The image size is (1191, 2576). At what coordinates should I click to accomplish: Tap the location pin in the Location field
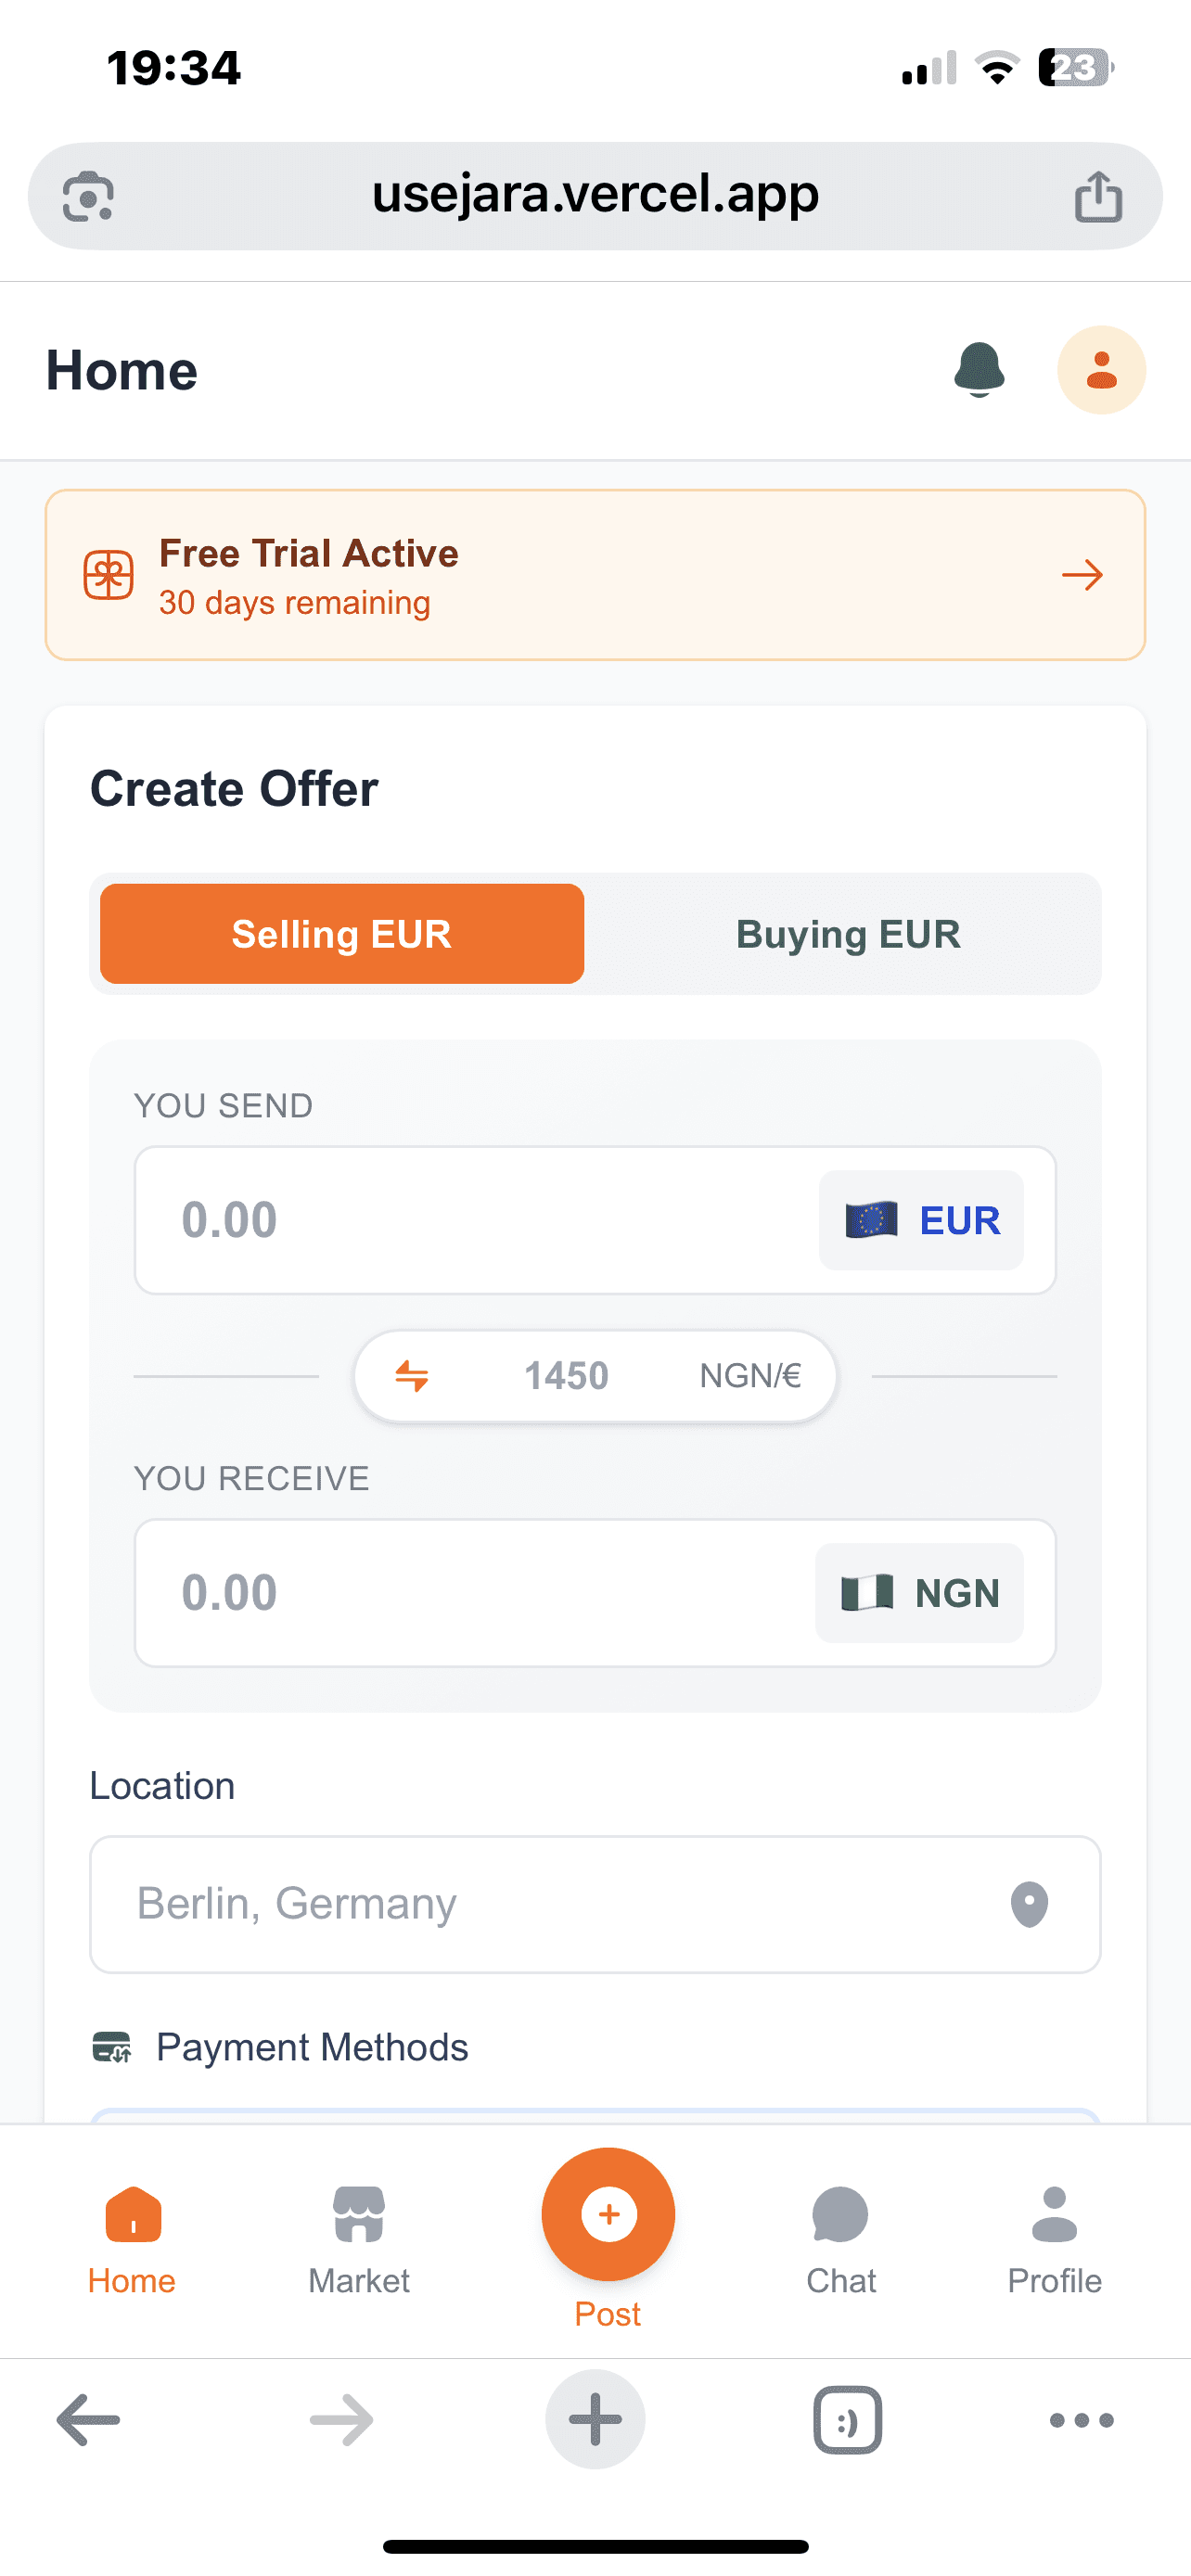[1033, 1904]
